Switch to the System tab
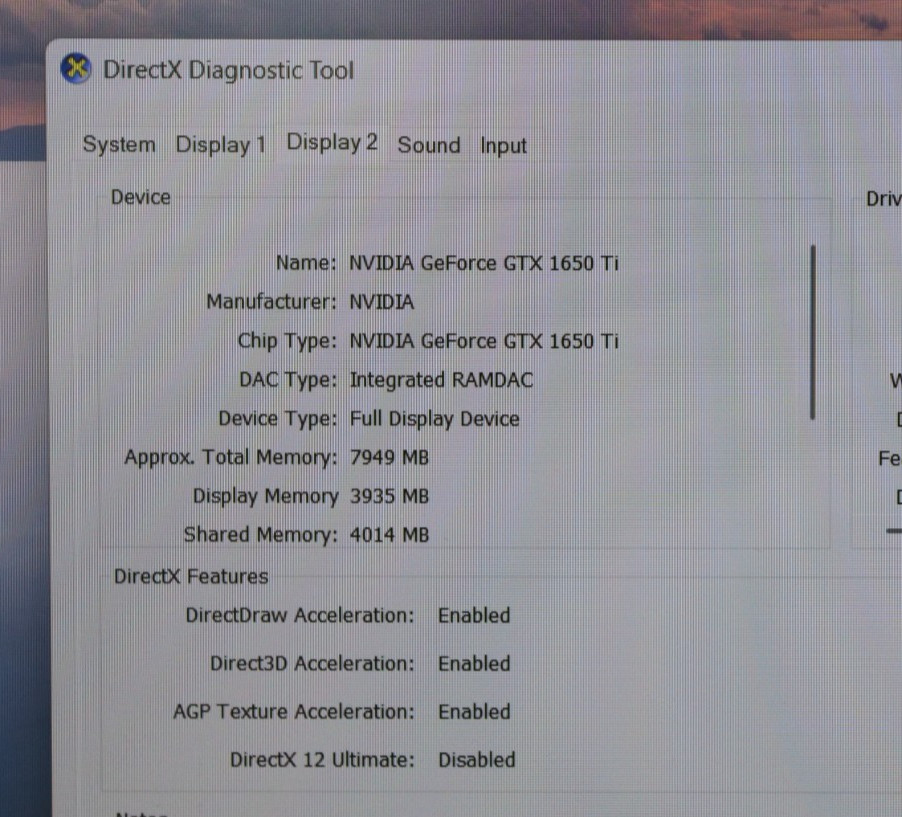Viewport: 902px width, 817px height. [x=119, y=144]
